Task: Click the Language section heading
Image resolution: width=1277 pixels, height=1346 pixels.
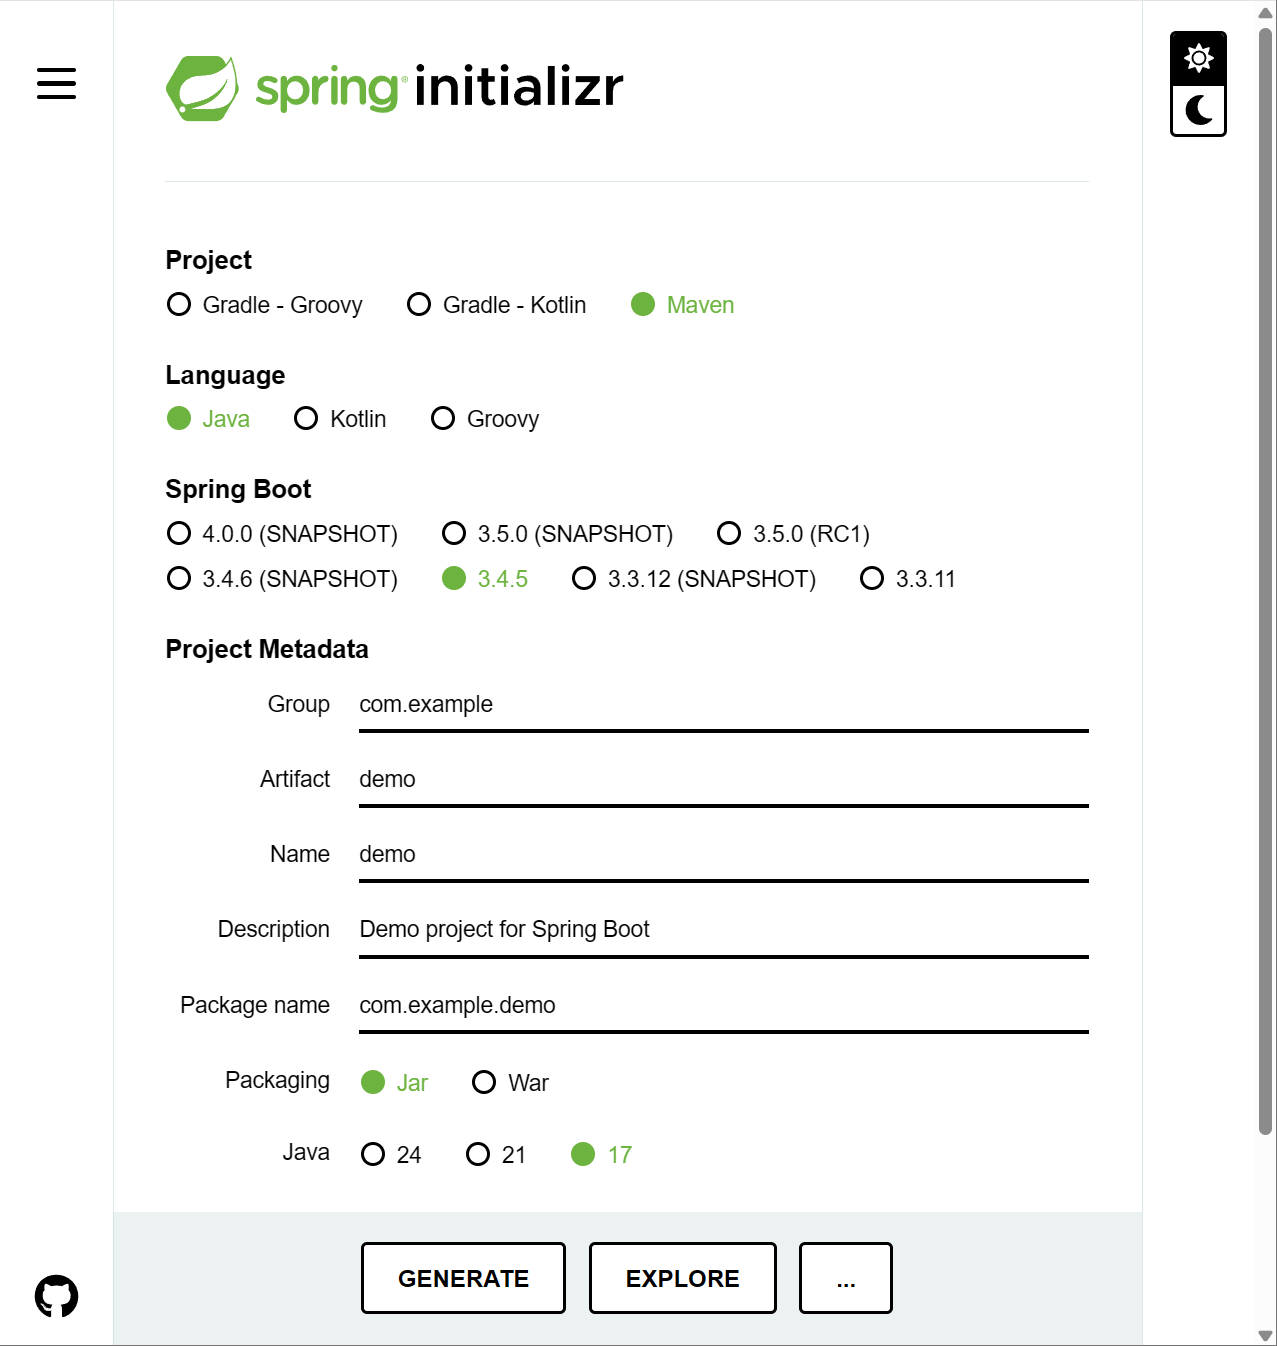Action: 225,375
